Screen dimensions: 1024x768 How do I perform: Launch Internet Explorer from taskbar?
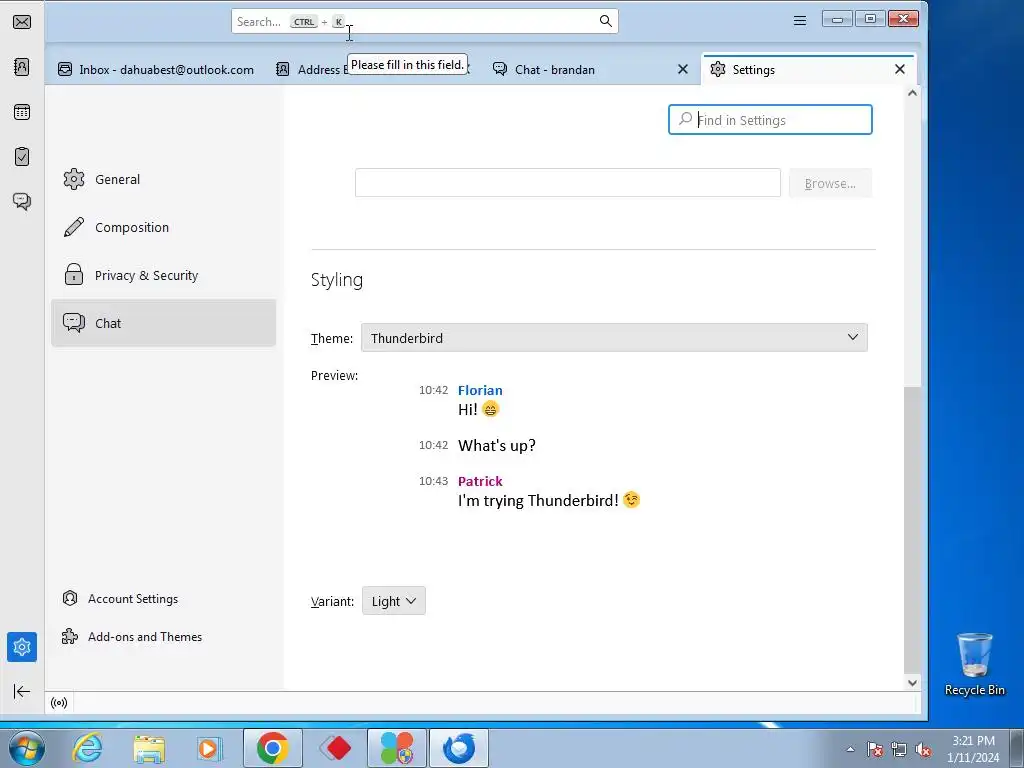click(87, 748)
